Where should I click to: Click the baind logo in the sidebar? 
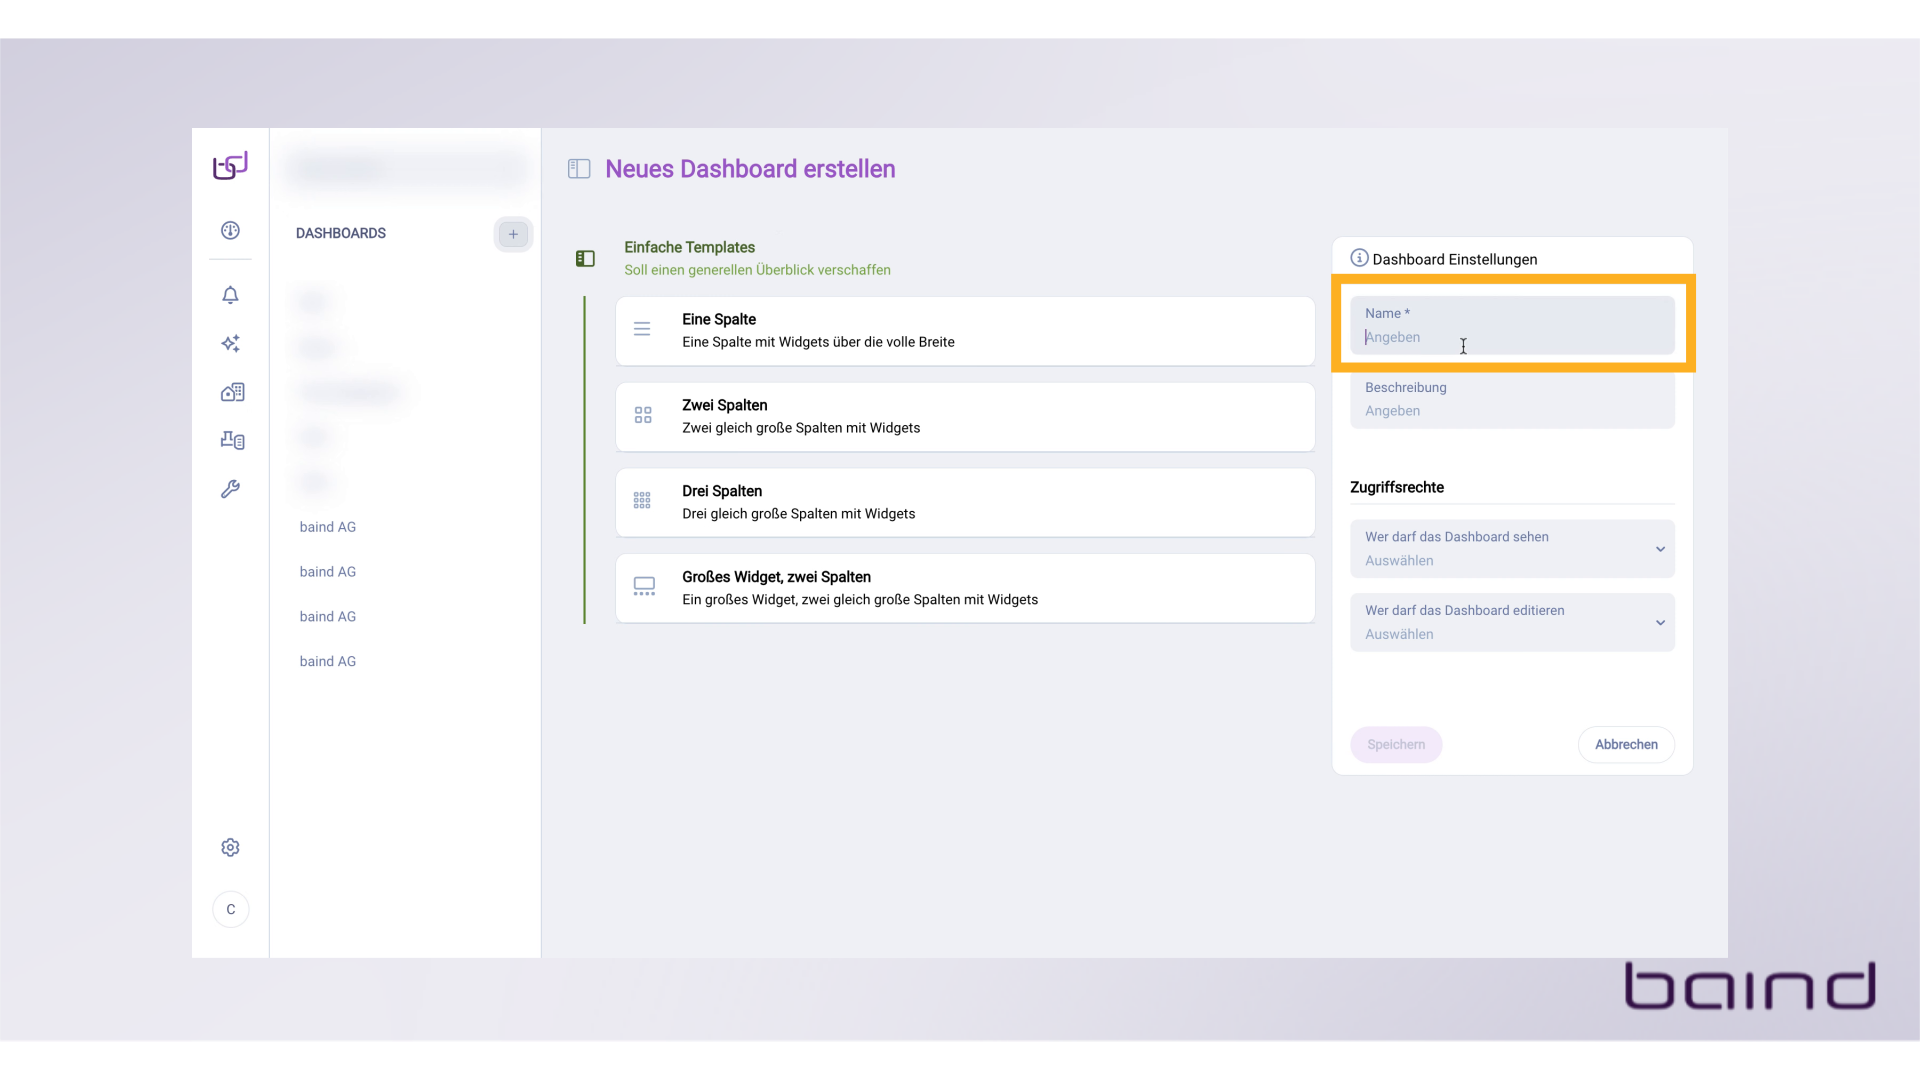coord(230,166)
